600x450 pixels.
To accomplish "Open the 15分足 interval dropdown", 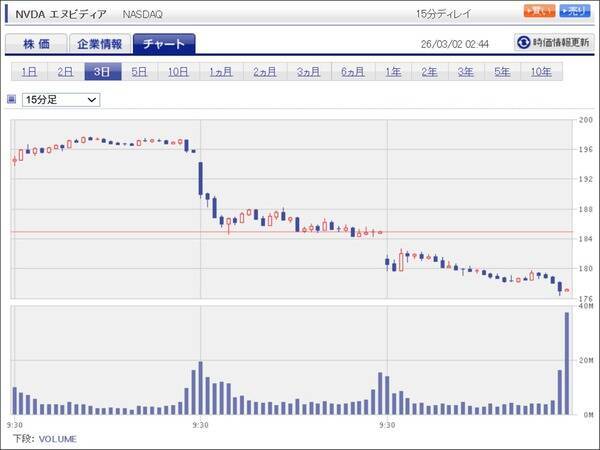I will coord(61,100).
